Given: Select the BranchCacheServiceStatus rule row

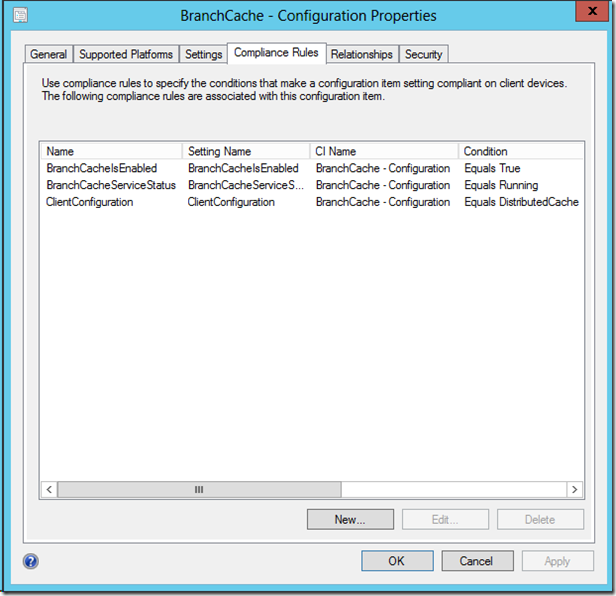Looking at the screenshot, I should [x=312, y=185].
